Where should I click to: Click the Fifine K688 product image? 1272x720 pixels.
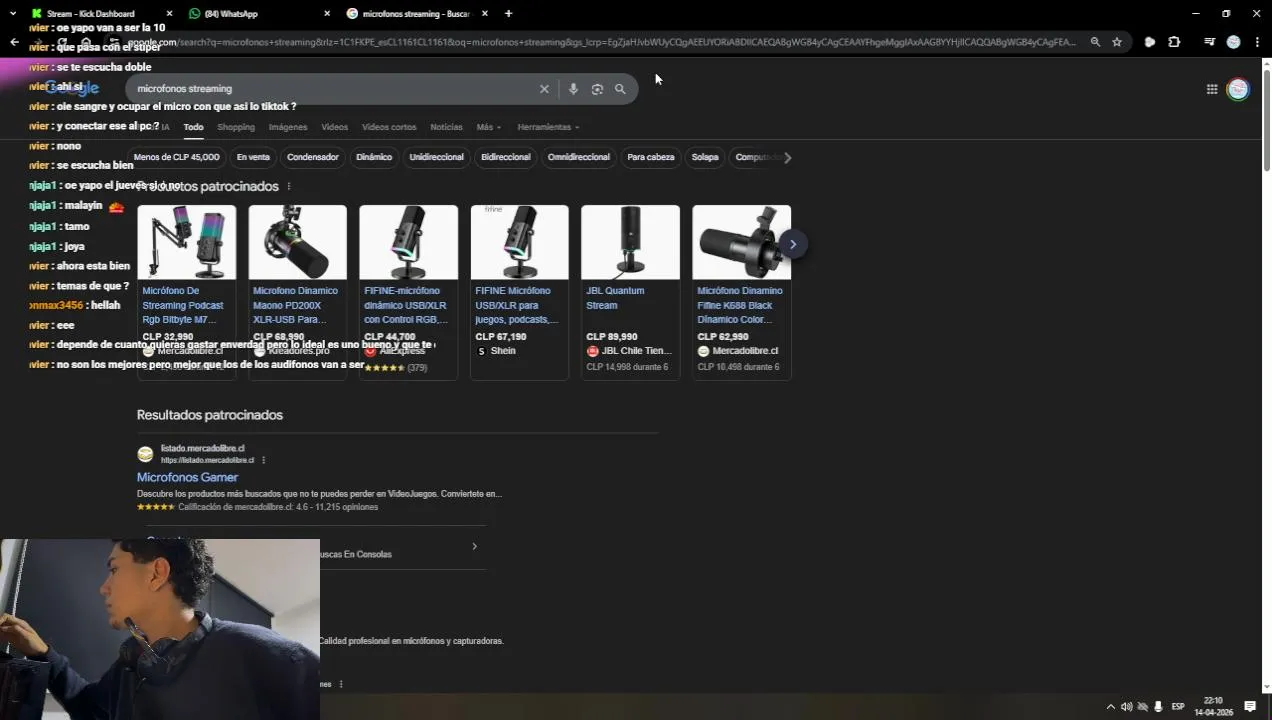point(741,242)
